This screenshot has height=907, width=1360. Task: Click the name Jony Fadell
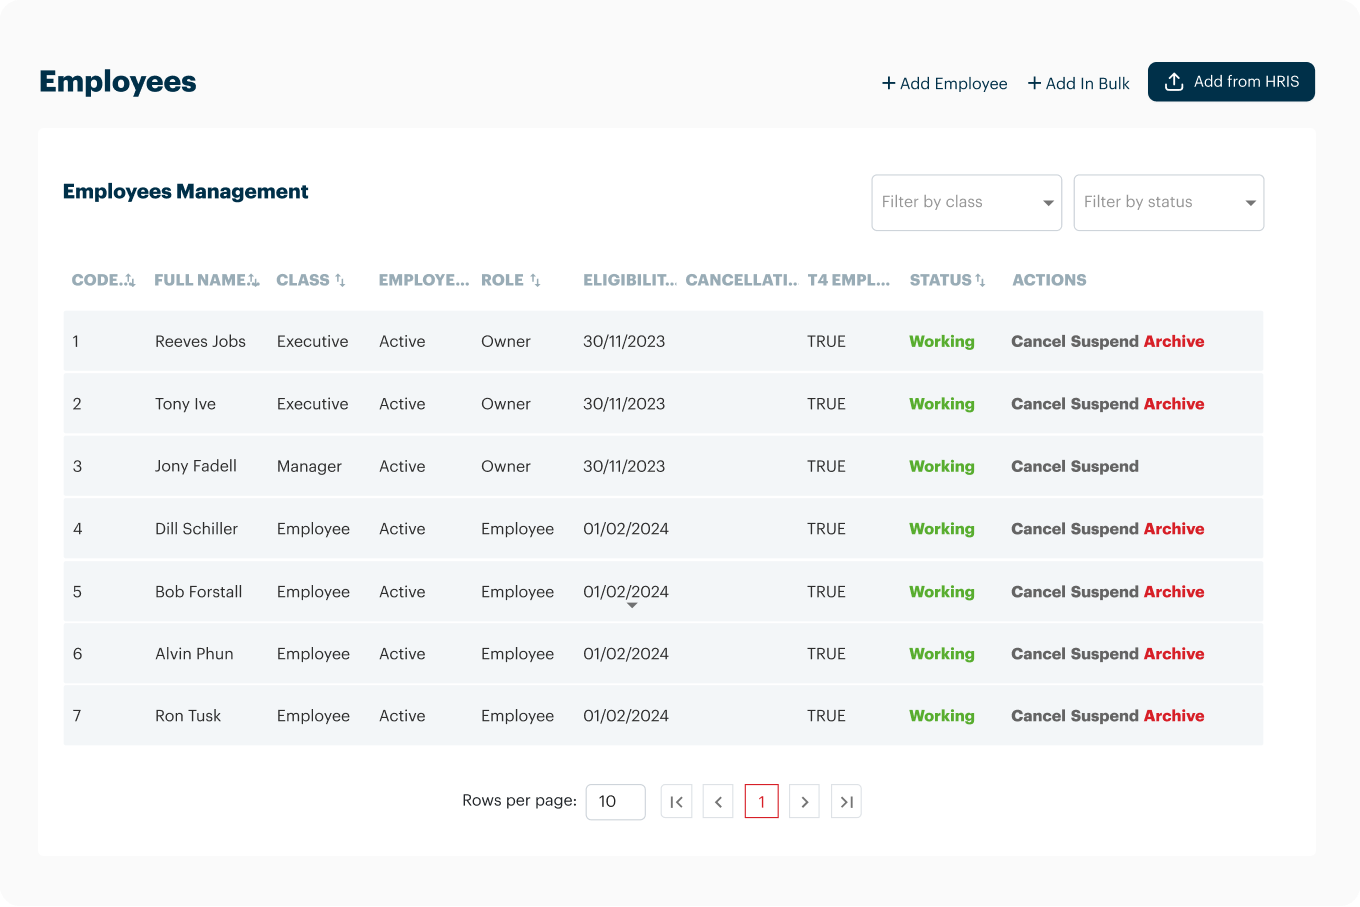pos(196,467)
